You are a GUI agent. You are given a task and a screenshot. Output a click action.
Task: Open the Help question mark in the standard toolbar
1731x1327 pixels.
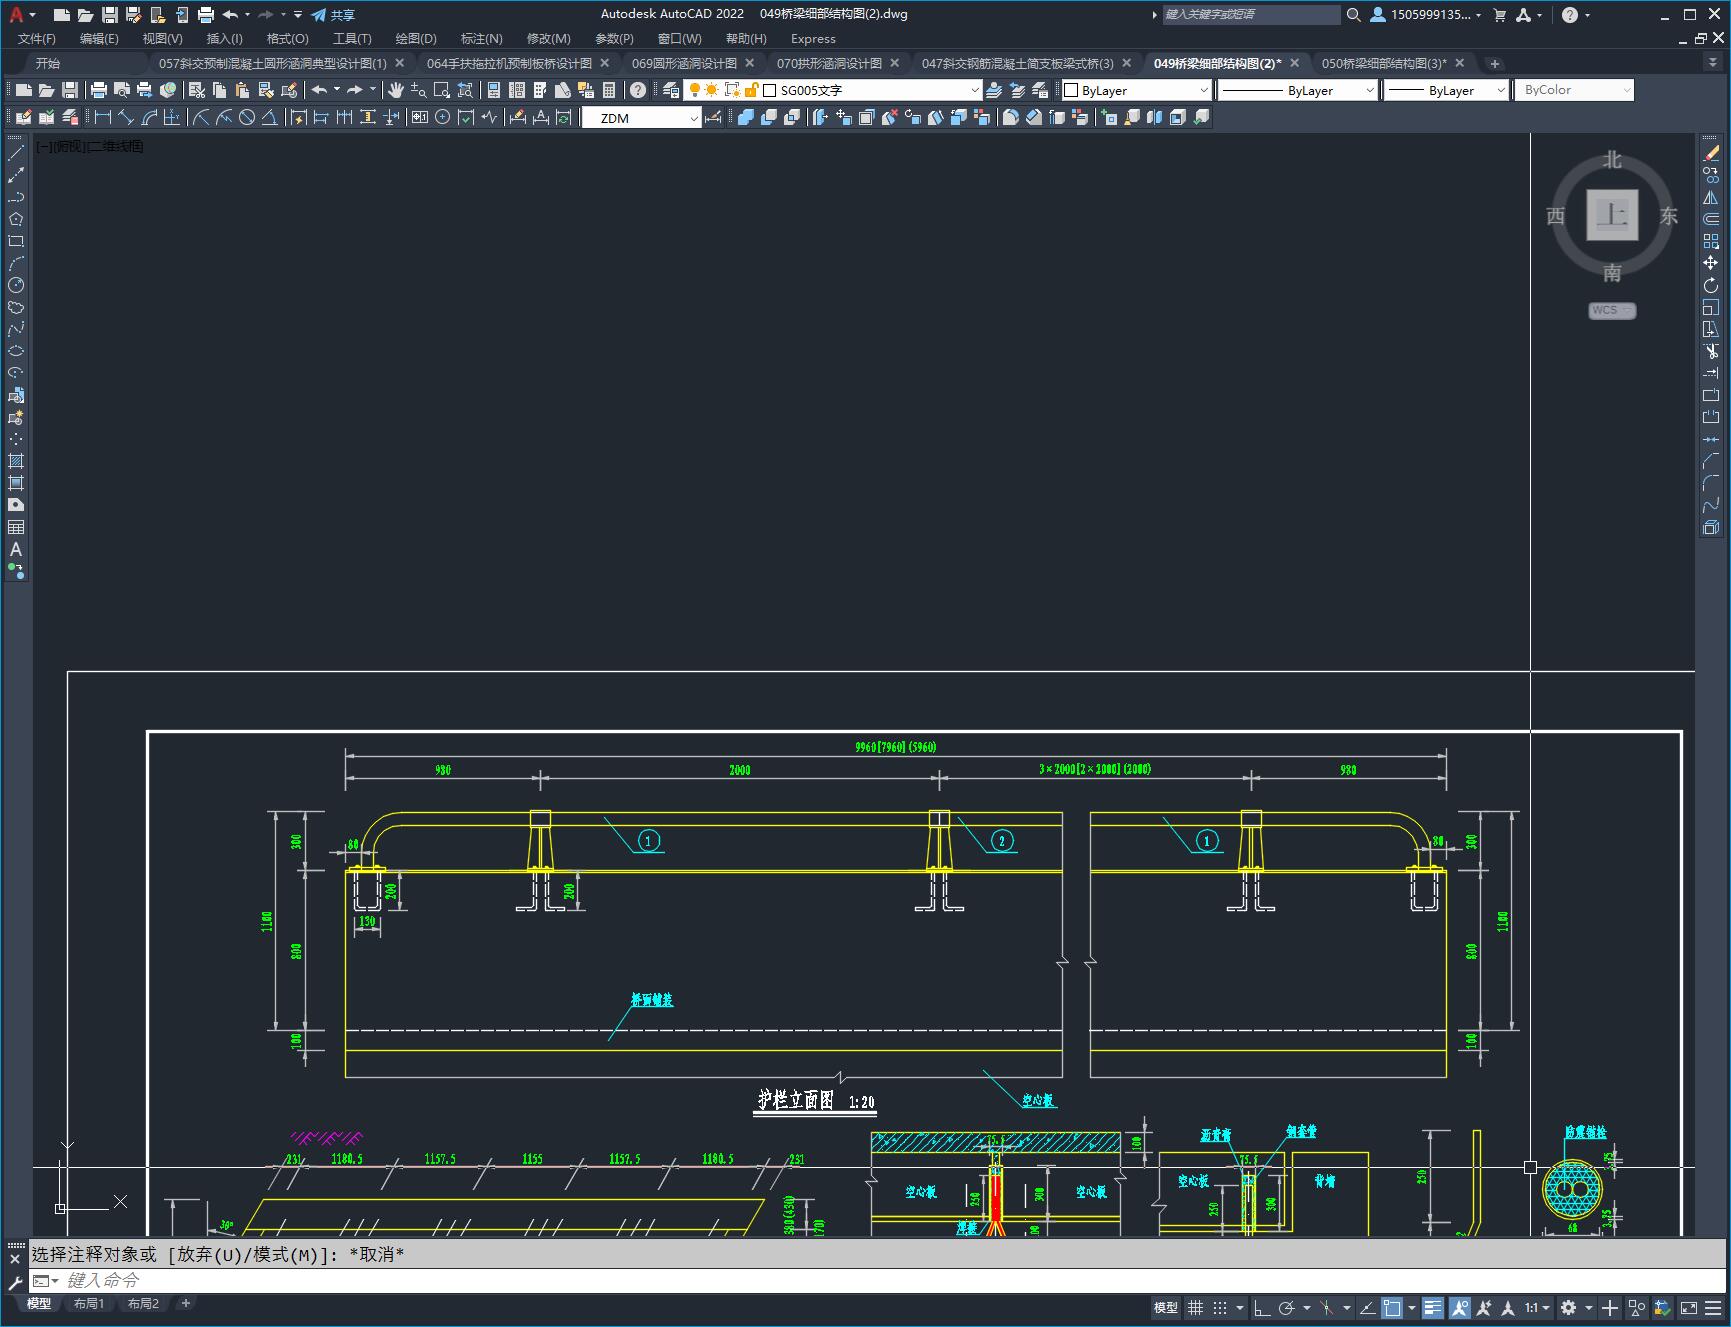point(638,90)
